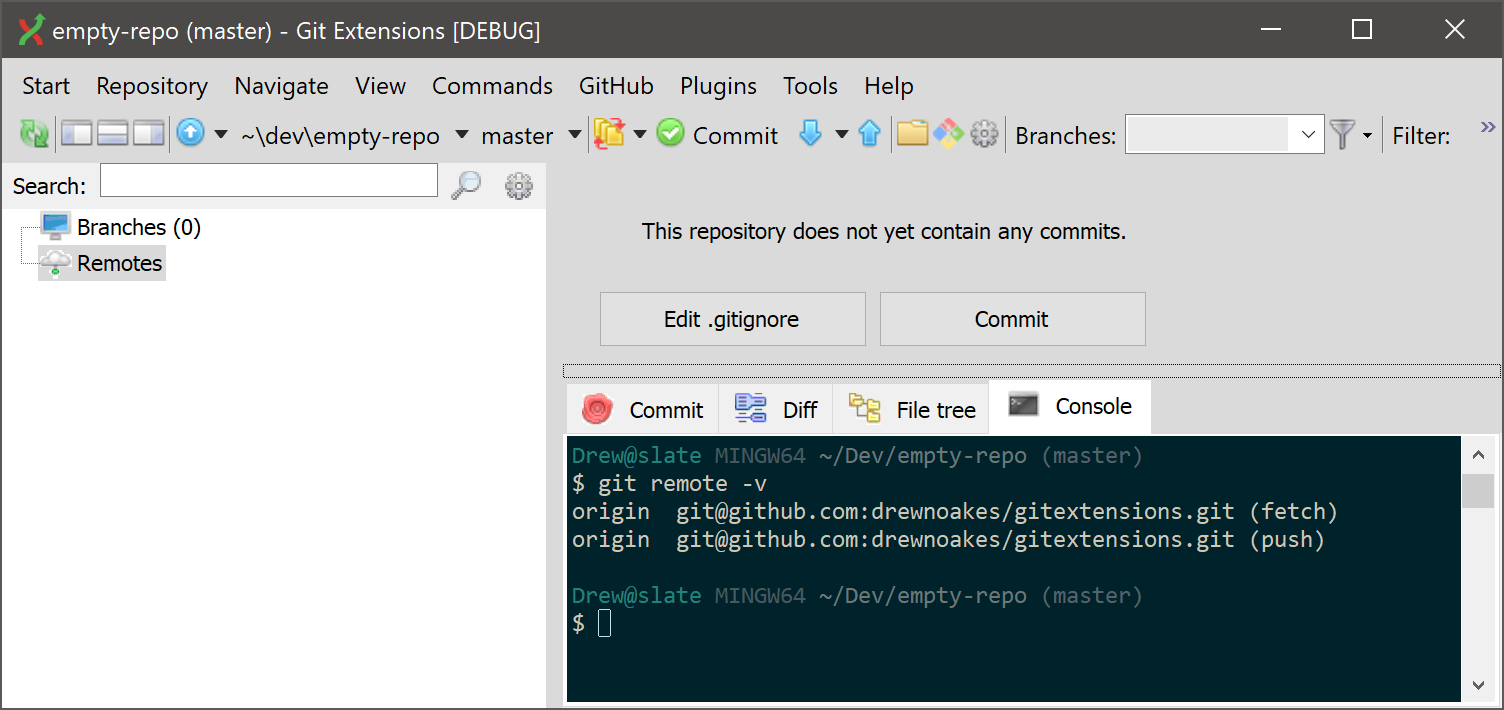This screenshot has height=710, width=1504.
Task: Open the master branch dropdown
Action: pyautogui.click(x=574, y=134)
